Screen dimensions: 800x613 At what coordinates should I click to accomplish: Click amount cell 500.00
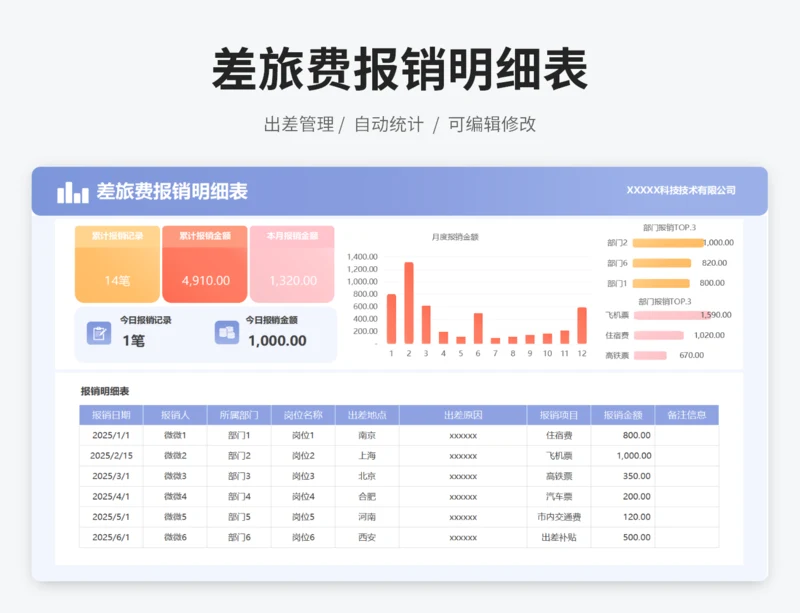point(622,537)
